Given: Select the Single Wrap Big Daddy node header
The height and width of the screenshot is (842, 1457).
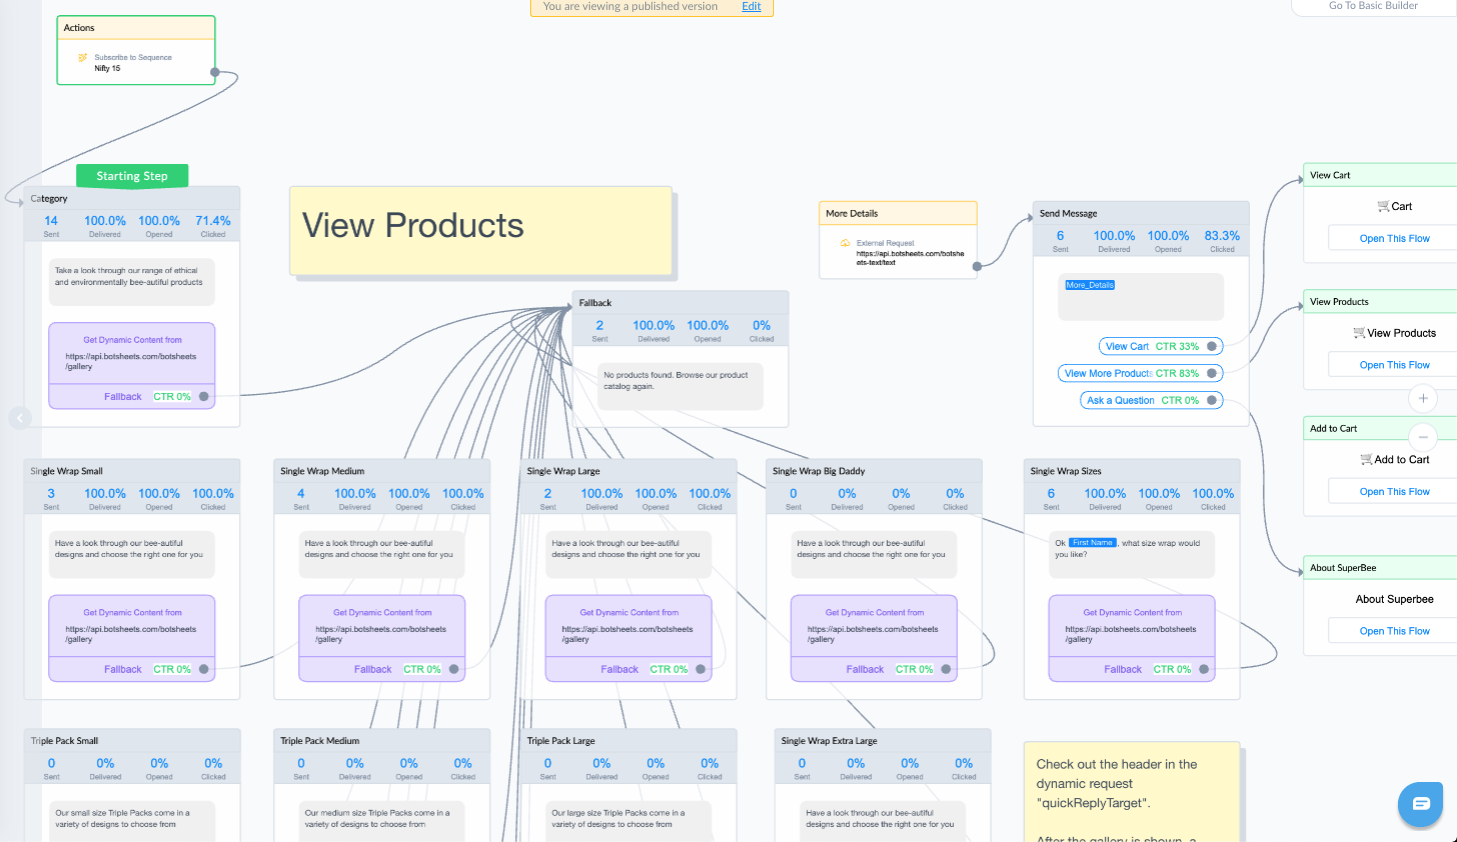Looking at the screenshot, I should coord(874,471).
